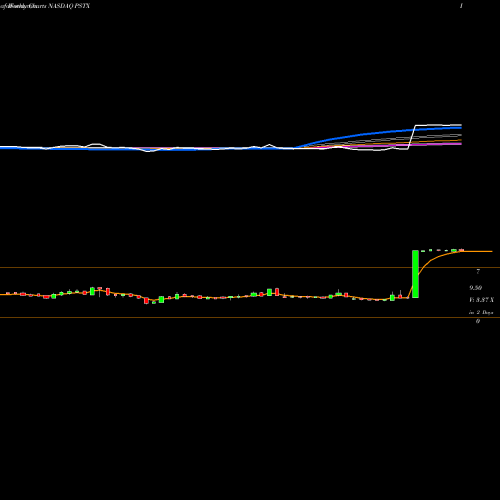The height and width of the screenshot is (500, 500).
Task: Click the 'in 2 Days' label
Action: 481,312
